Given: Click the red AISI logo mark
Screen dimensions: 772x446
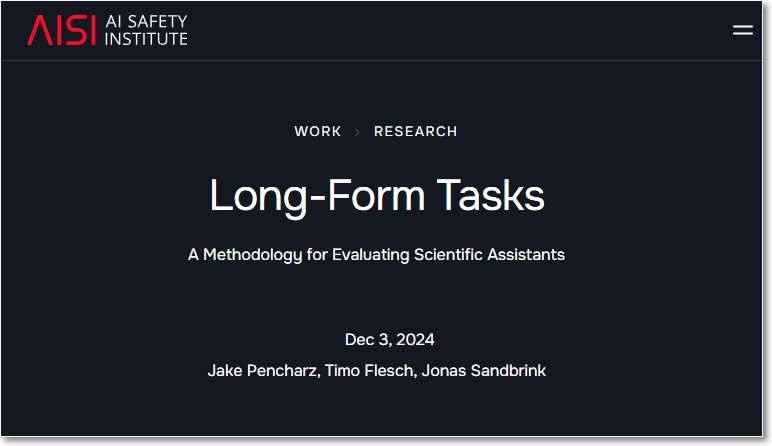Looking at the screenshot, I should [x=62, y=30].
